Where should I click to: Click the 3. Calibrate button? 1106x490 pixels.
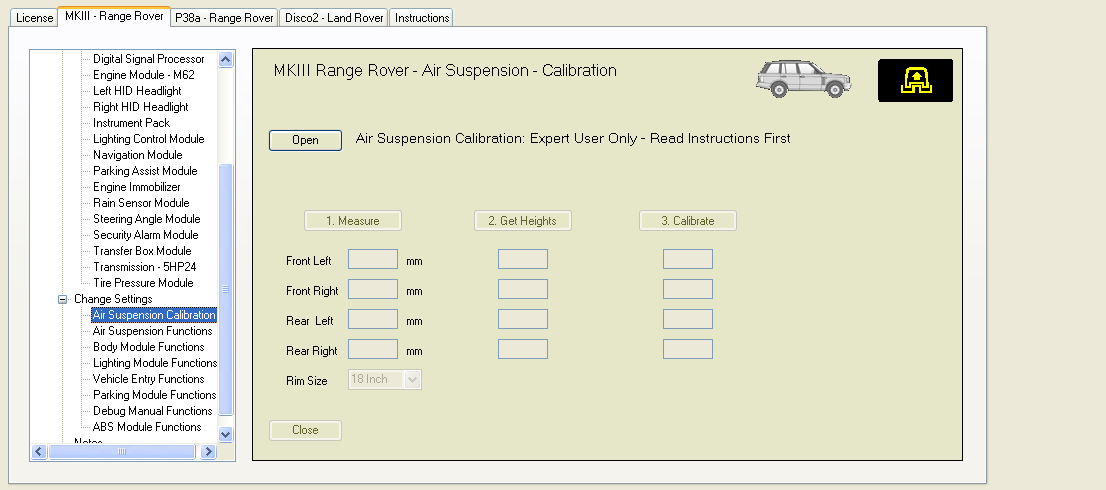687,221
